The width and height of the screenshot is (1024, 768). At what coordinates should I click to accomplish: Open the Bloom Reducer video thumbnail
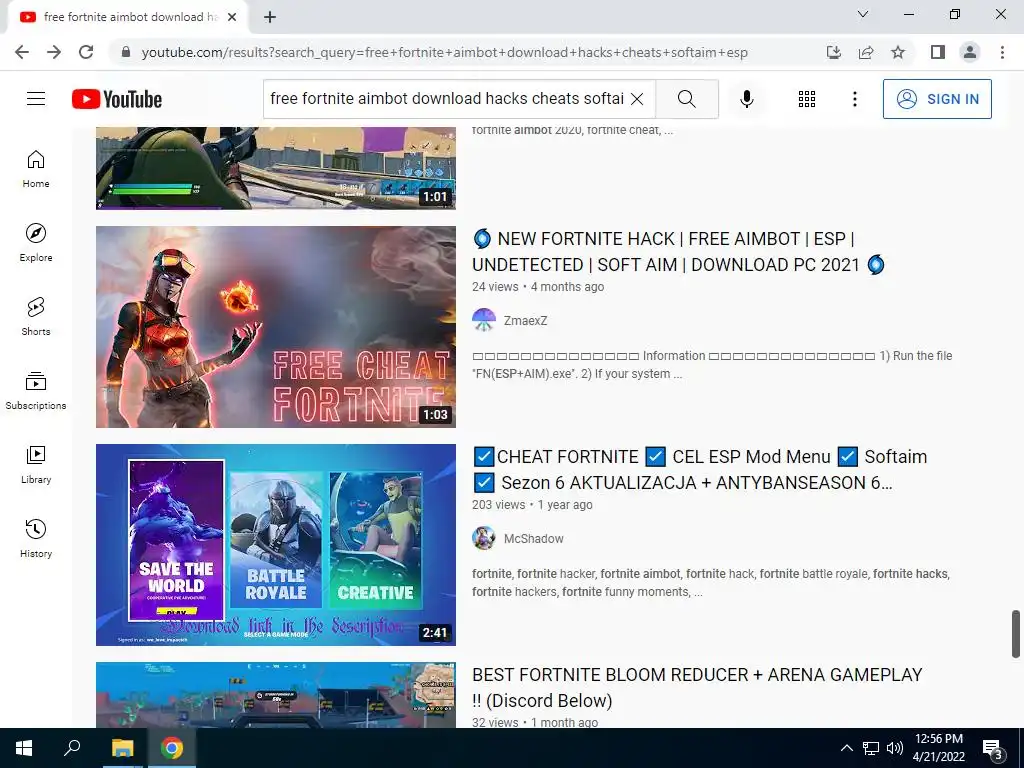coord(276,695)
